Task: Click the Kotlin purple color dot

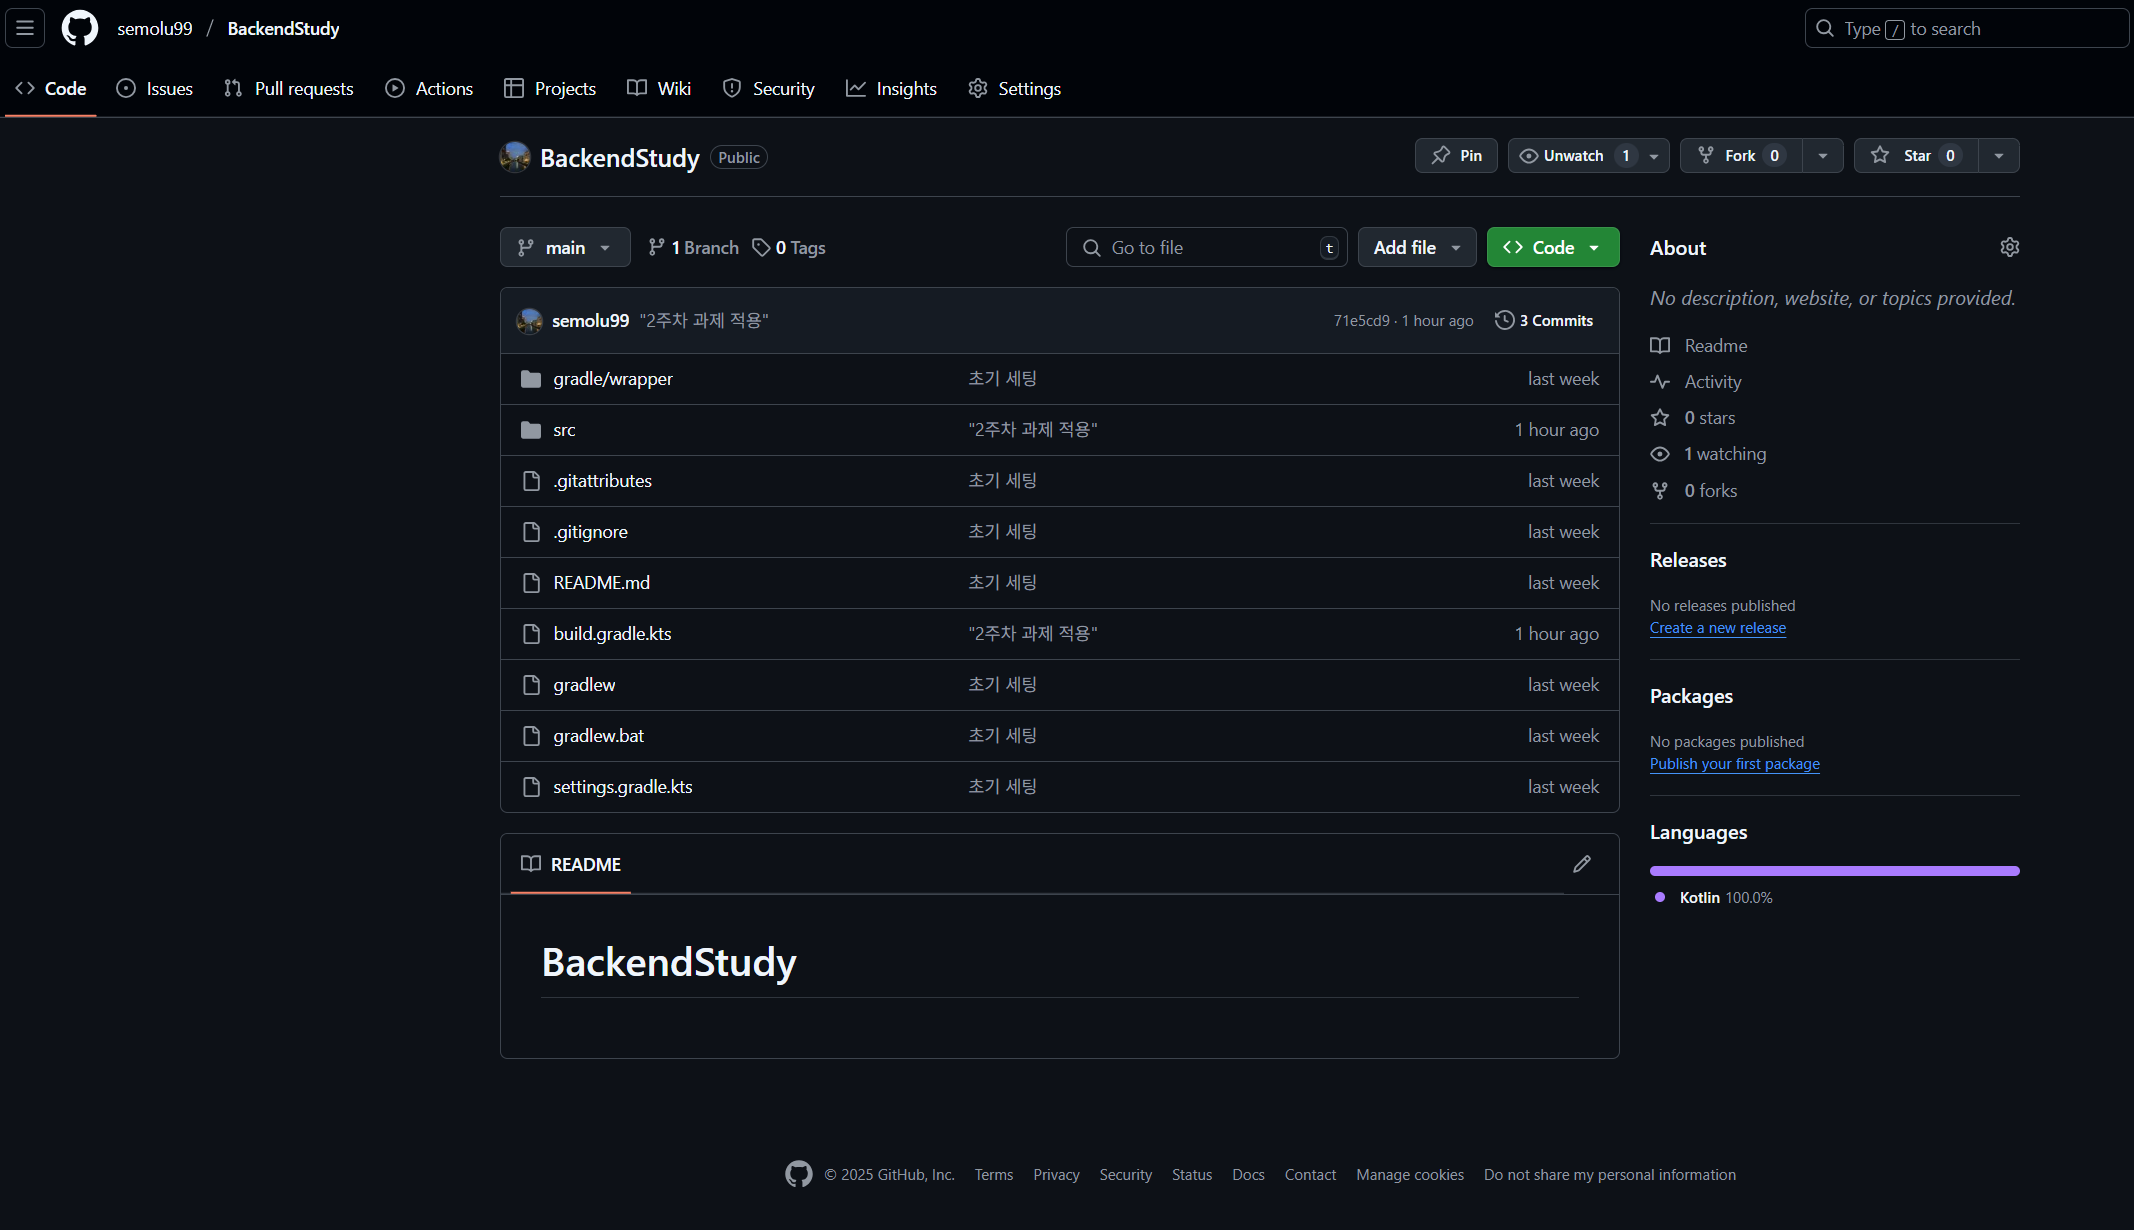Action: [x=1660, y=897]
